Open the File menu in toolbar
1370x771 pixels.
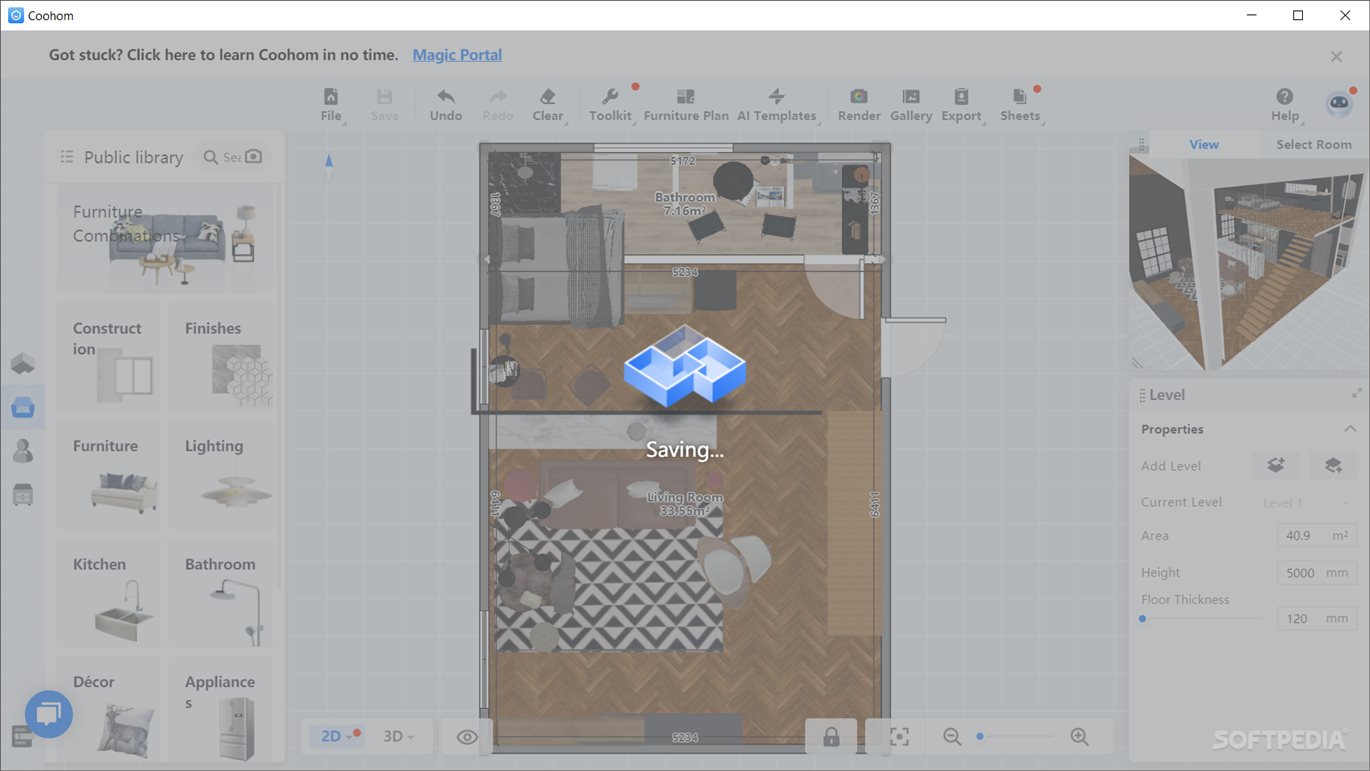point(331,104)
